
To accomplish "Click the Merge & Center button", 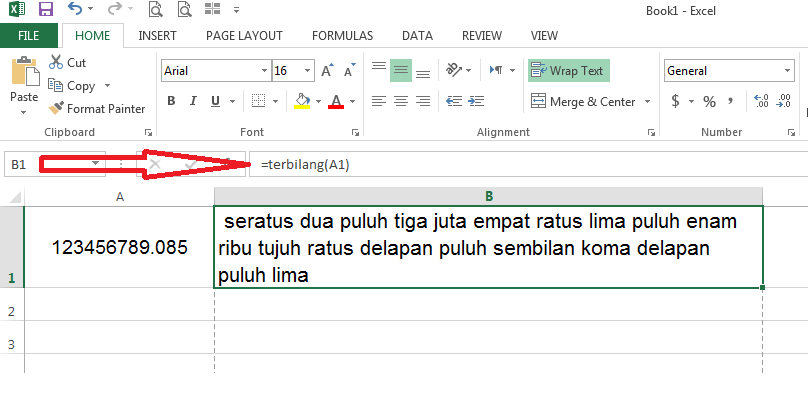I will pyautogui.click(x=583, y=101).
